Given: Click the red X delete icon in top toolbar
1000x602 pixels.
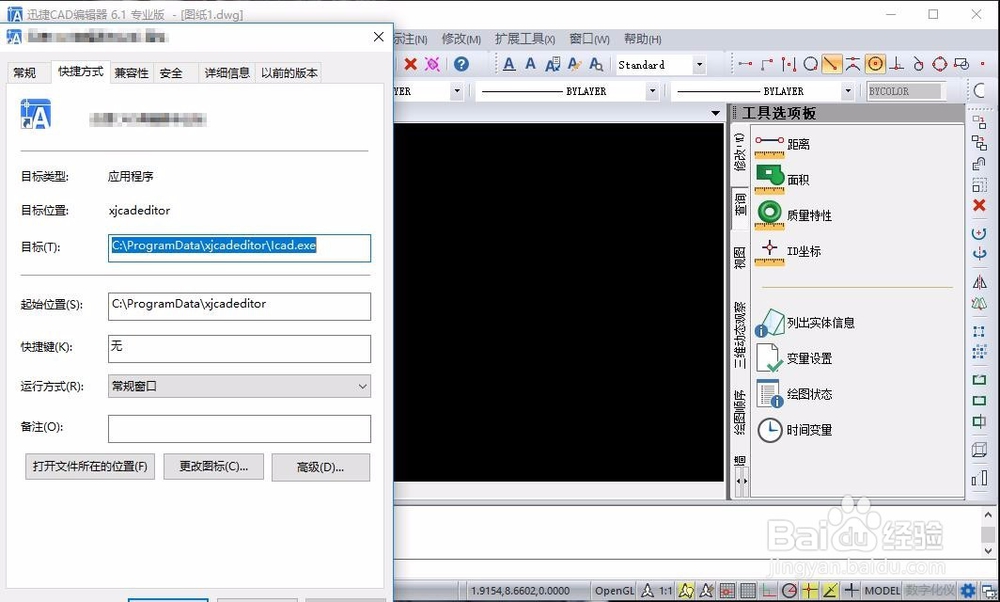Looking at the screenshot, I should coord(411,64).
